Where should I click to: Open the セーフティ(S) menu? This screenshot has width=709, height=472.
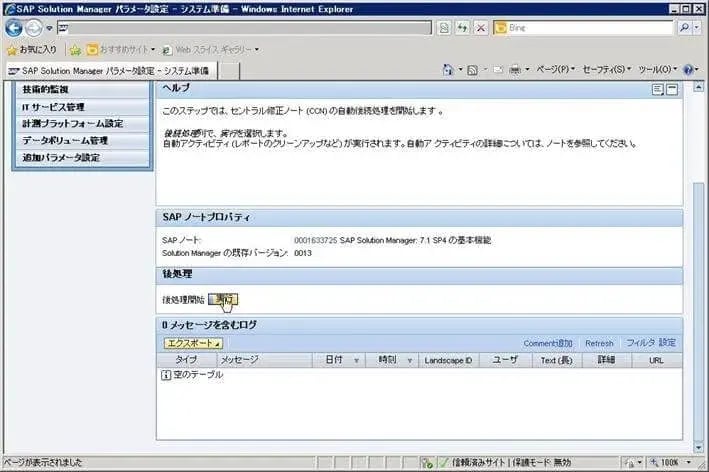606,70
